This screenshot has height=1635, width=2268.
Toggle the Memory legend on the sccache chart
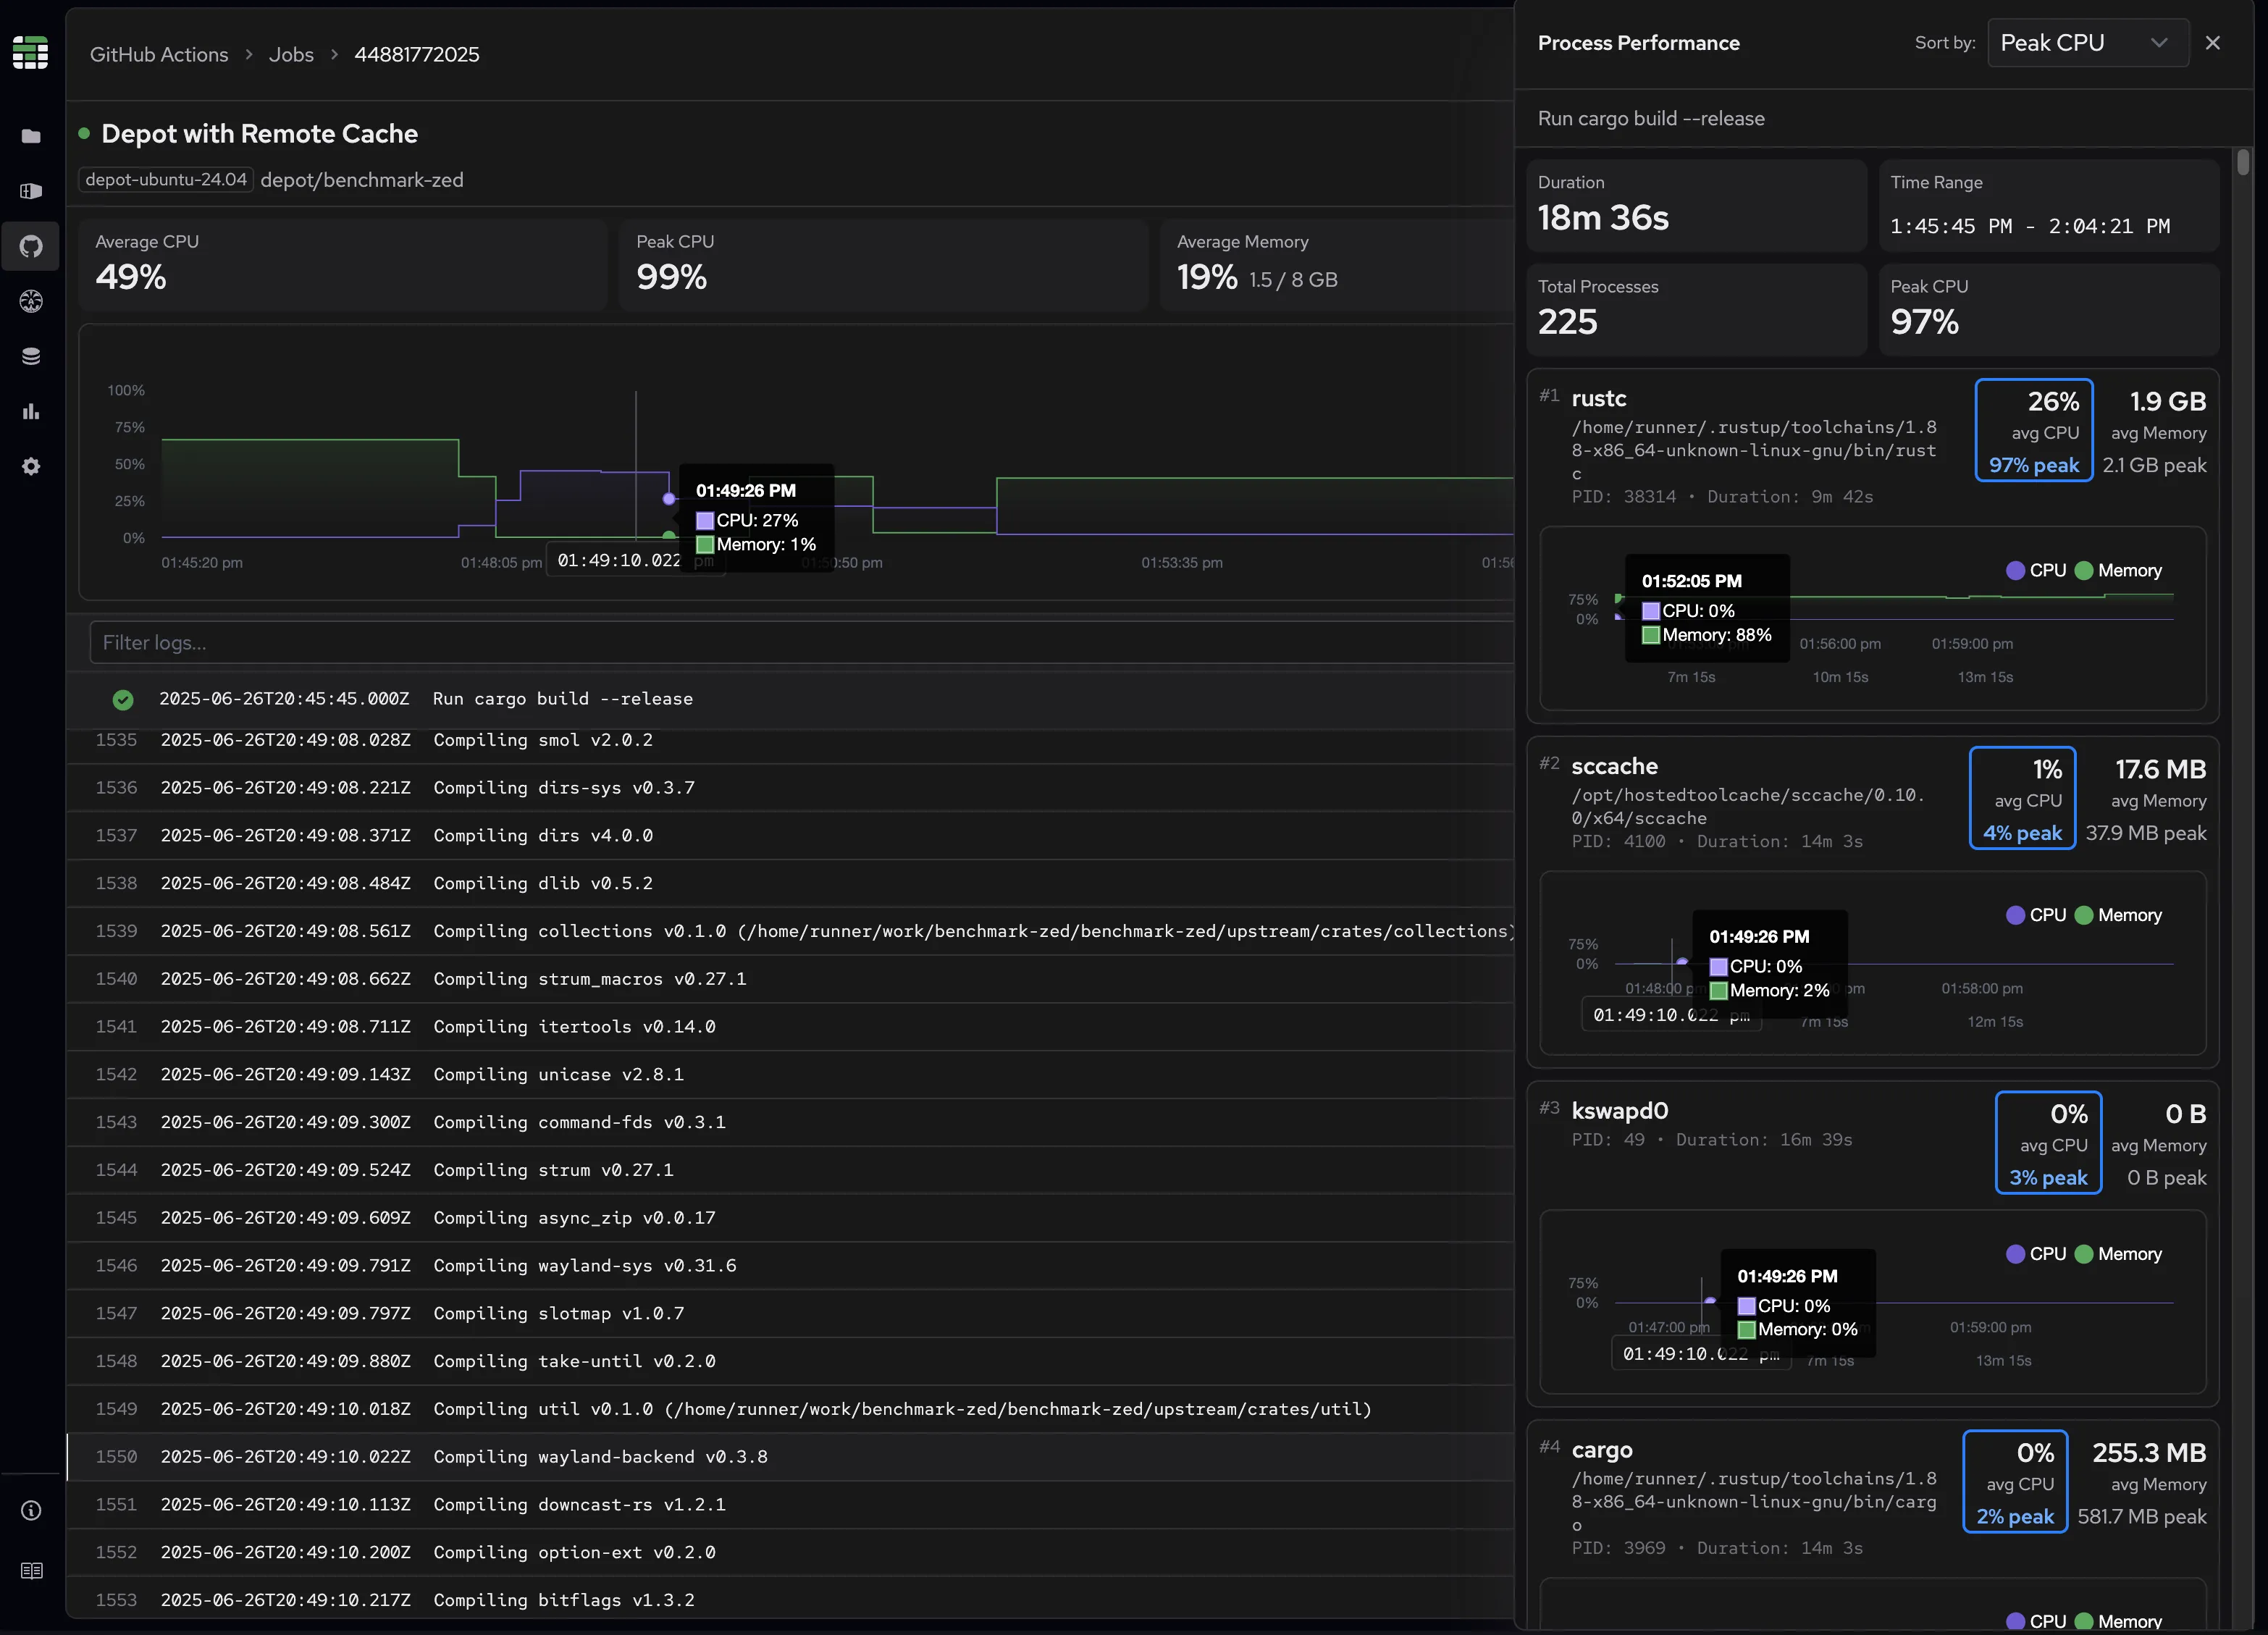(x=2120, y=915)
